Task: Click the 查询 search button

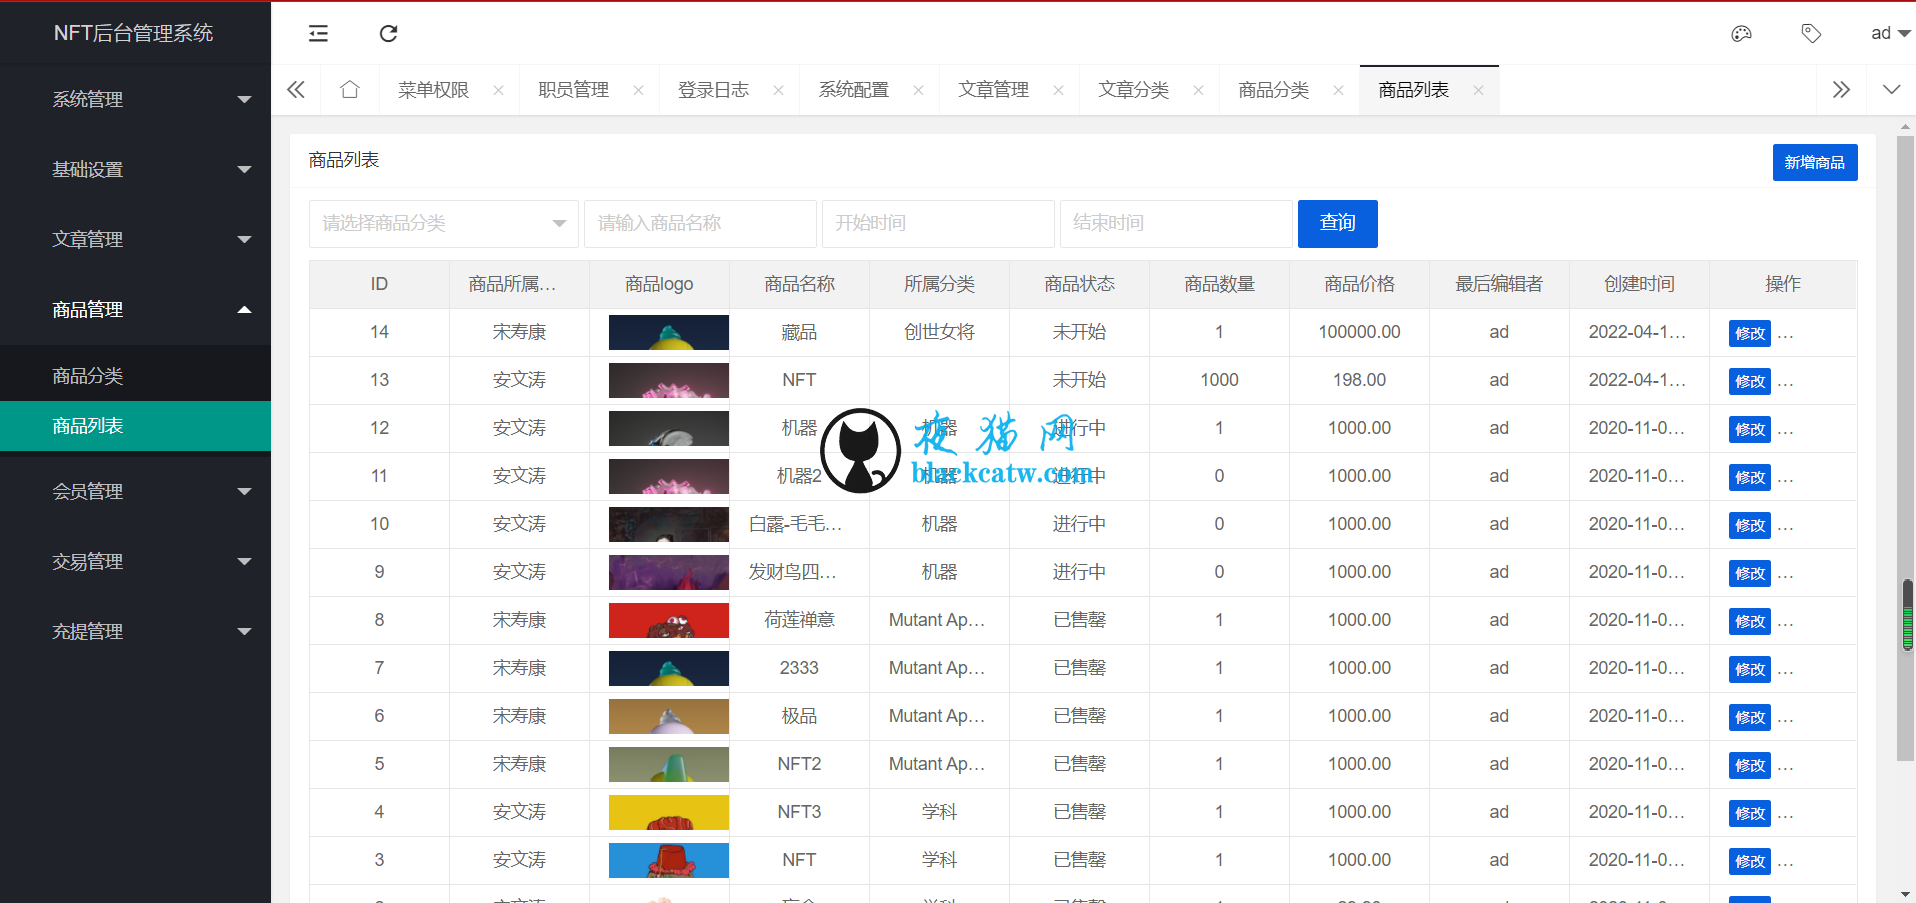Action: click(1337, 223)
